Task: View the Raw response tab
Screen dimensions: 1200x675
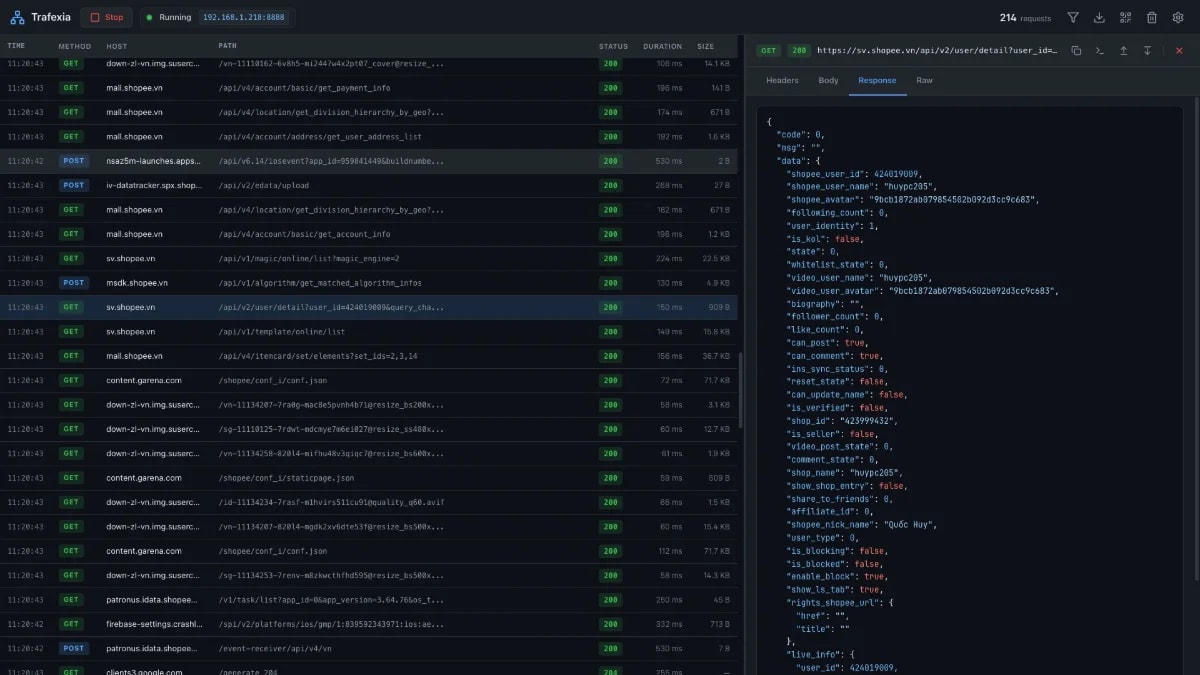Action: coord(924,80)
